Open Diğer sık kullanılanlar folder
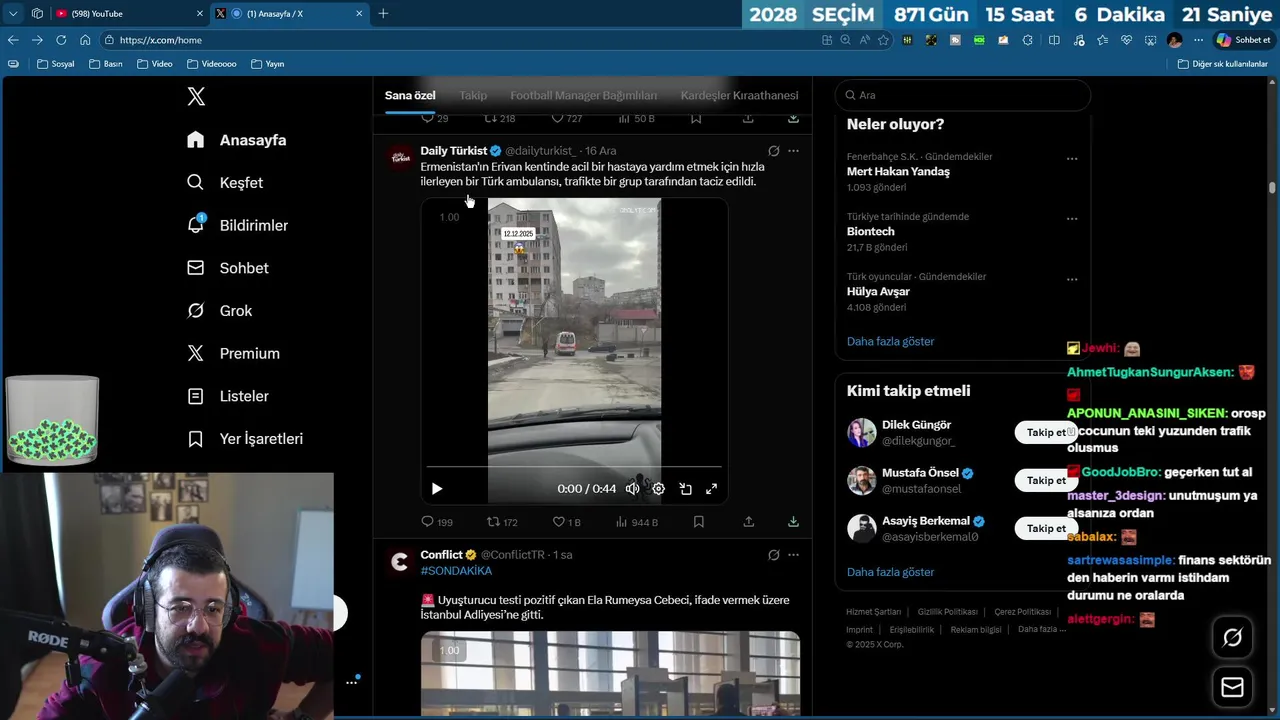This screenshot has height=720, width=1280. point(1222,64)
